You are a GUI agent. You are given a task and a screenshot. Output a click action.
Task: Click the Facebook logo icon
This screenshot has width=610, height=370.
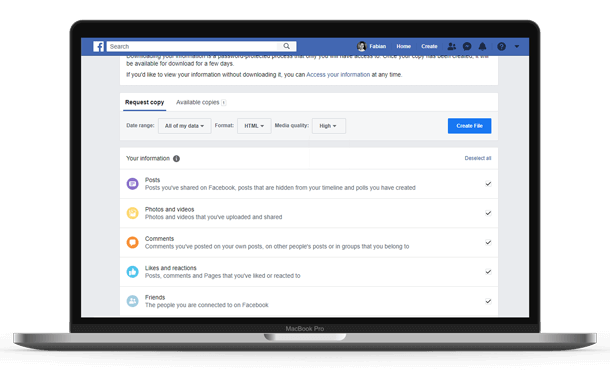tap(98, 46)
